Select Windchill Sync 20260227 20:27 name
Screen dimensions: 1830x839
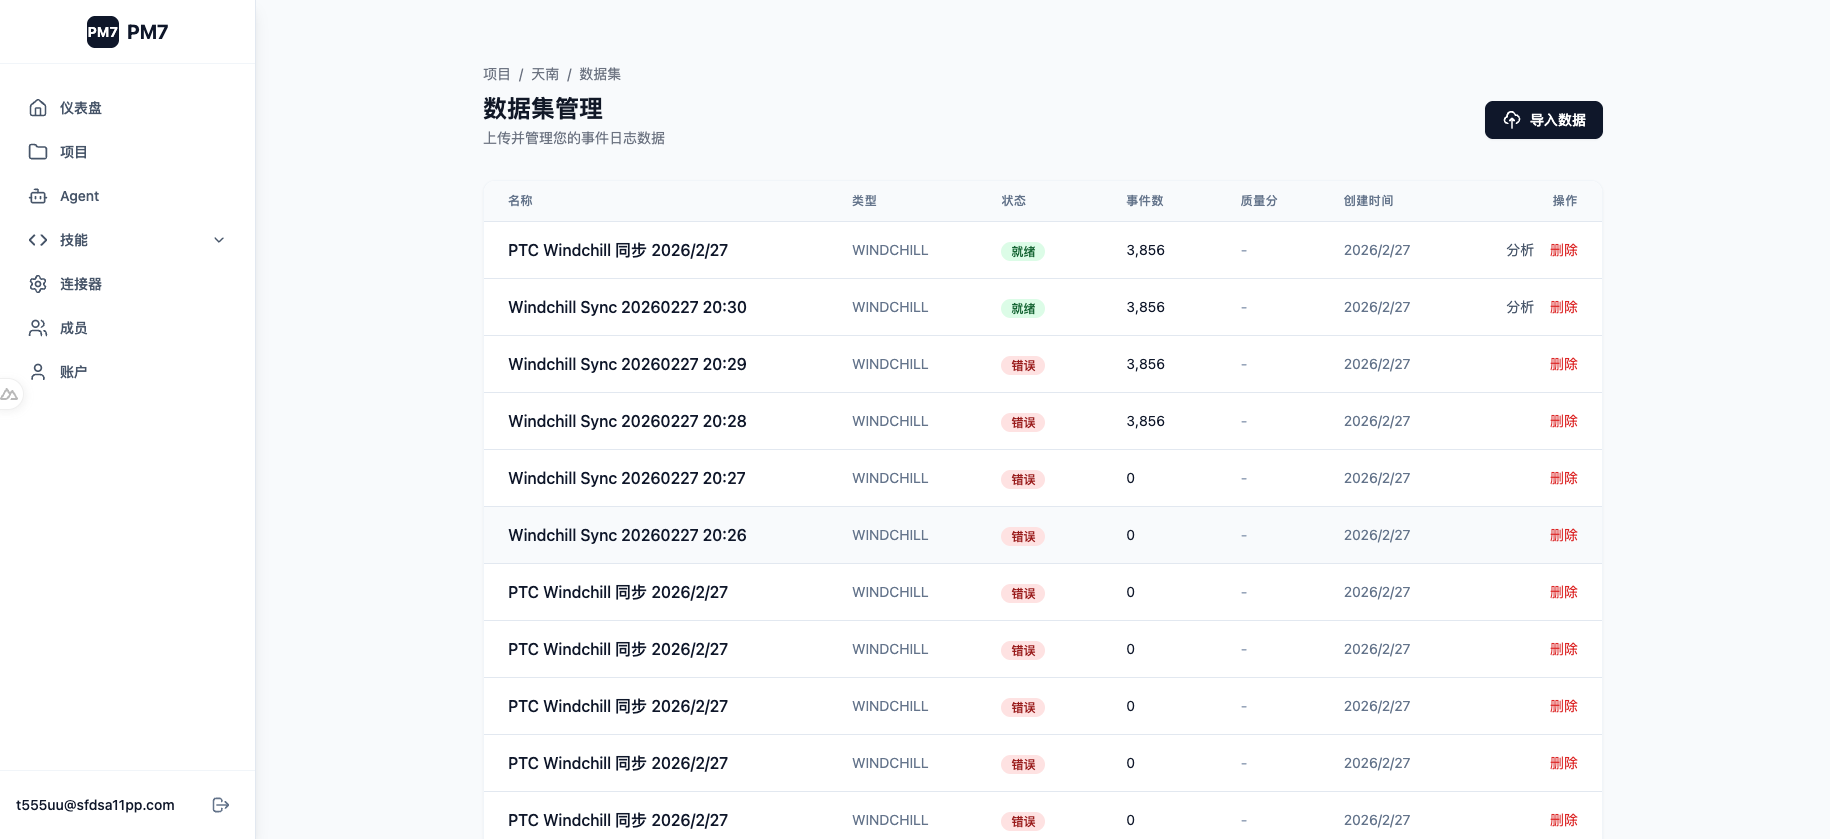627,478
